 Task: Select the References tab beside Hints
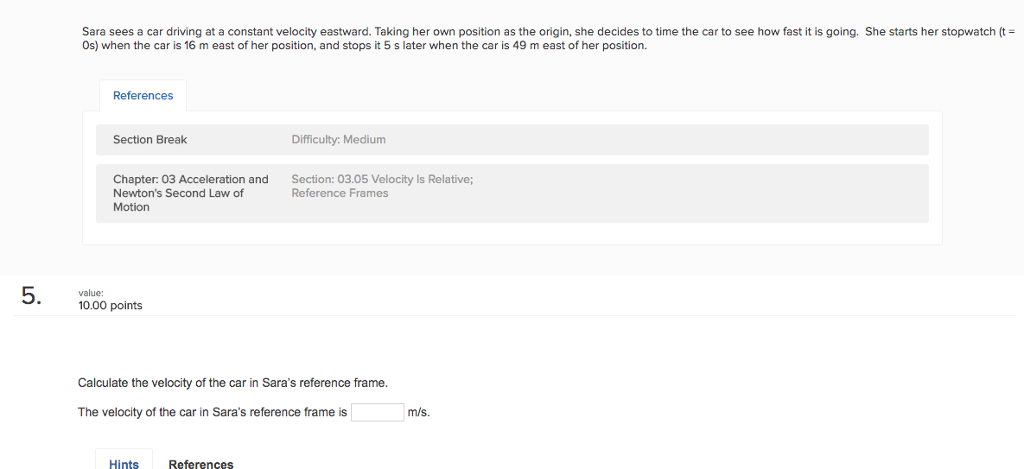coord(201,464)
